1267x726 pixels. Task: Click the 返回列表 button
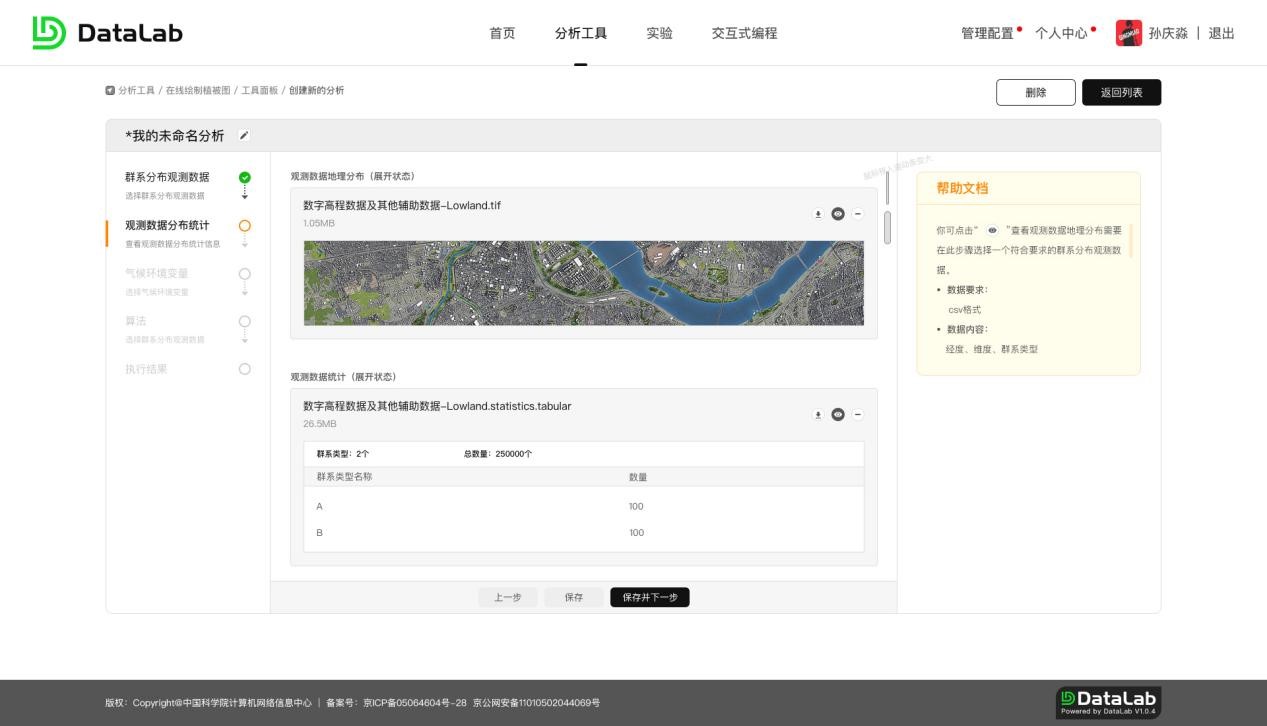pyautogui.click(x=1121, y=93)
